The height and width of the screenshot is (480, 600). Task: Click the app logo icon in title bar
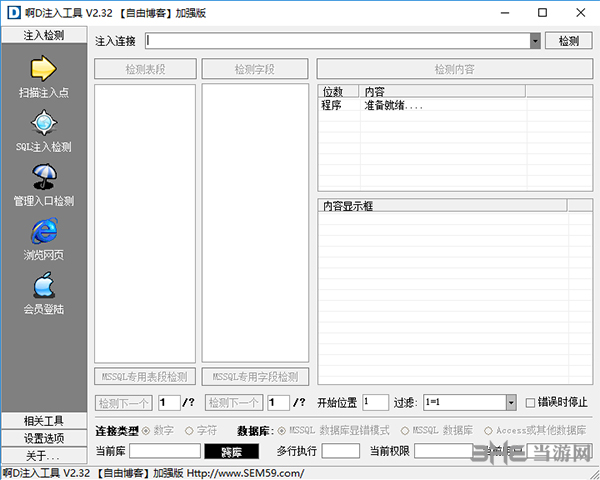click(x=14, y=13)
